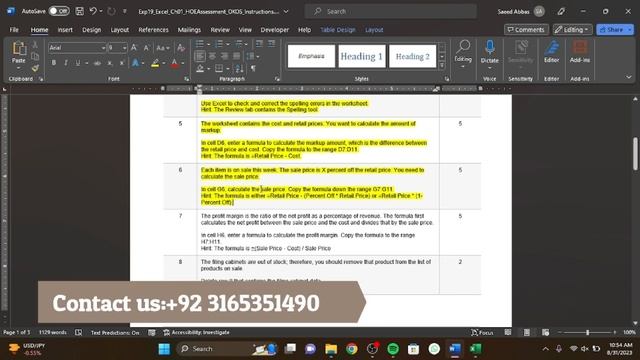
Task: Switch to the Design tab
Action: tap(91, 30)
